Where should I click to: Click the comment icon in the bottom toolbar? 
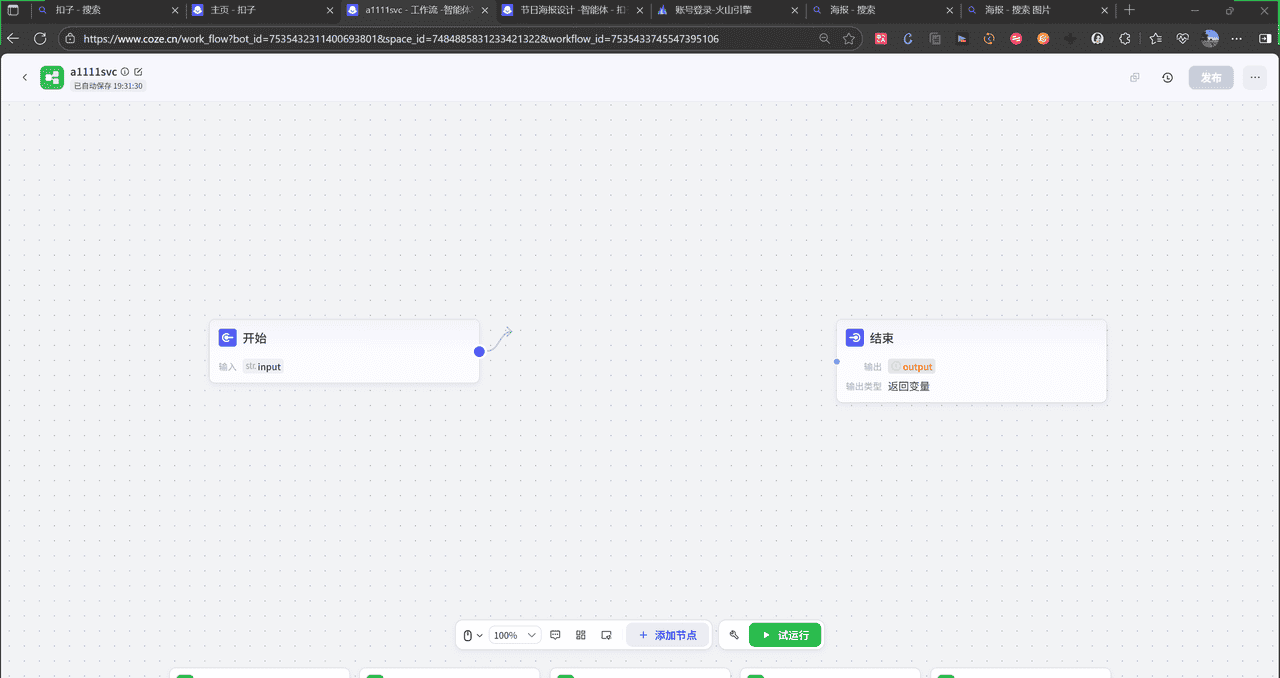tap(555, 635)
